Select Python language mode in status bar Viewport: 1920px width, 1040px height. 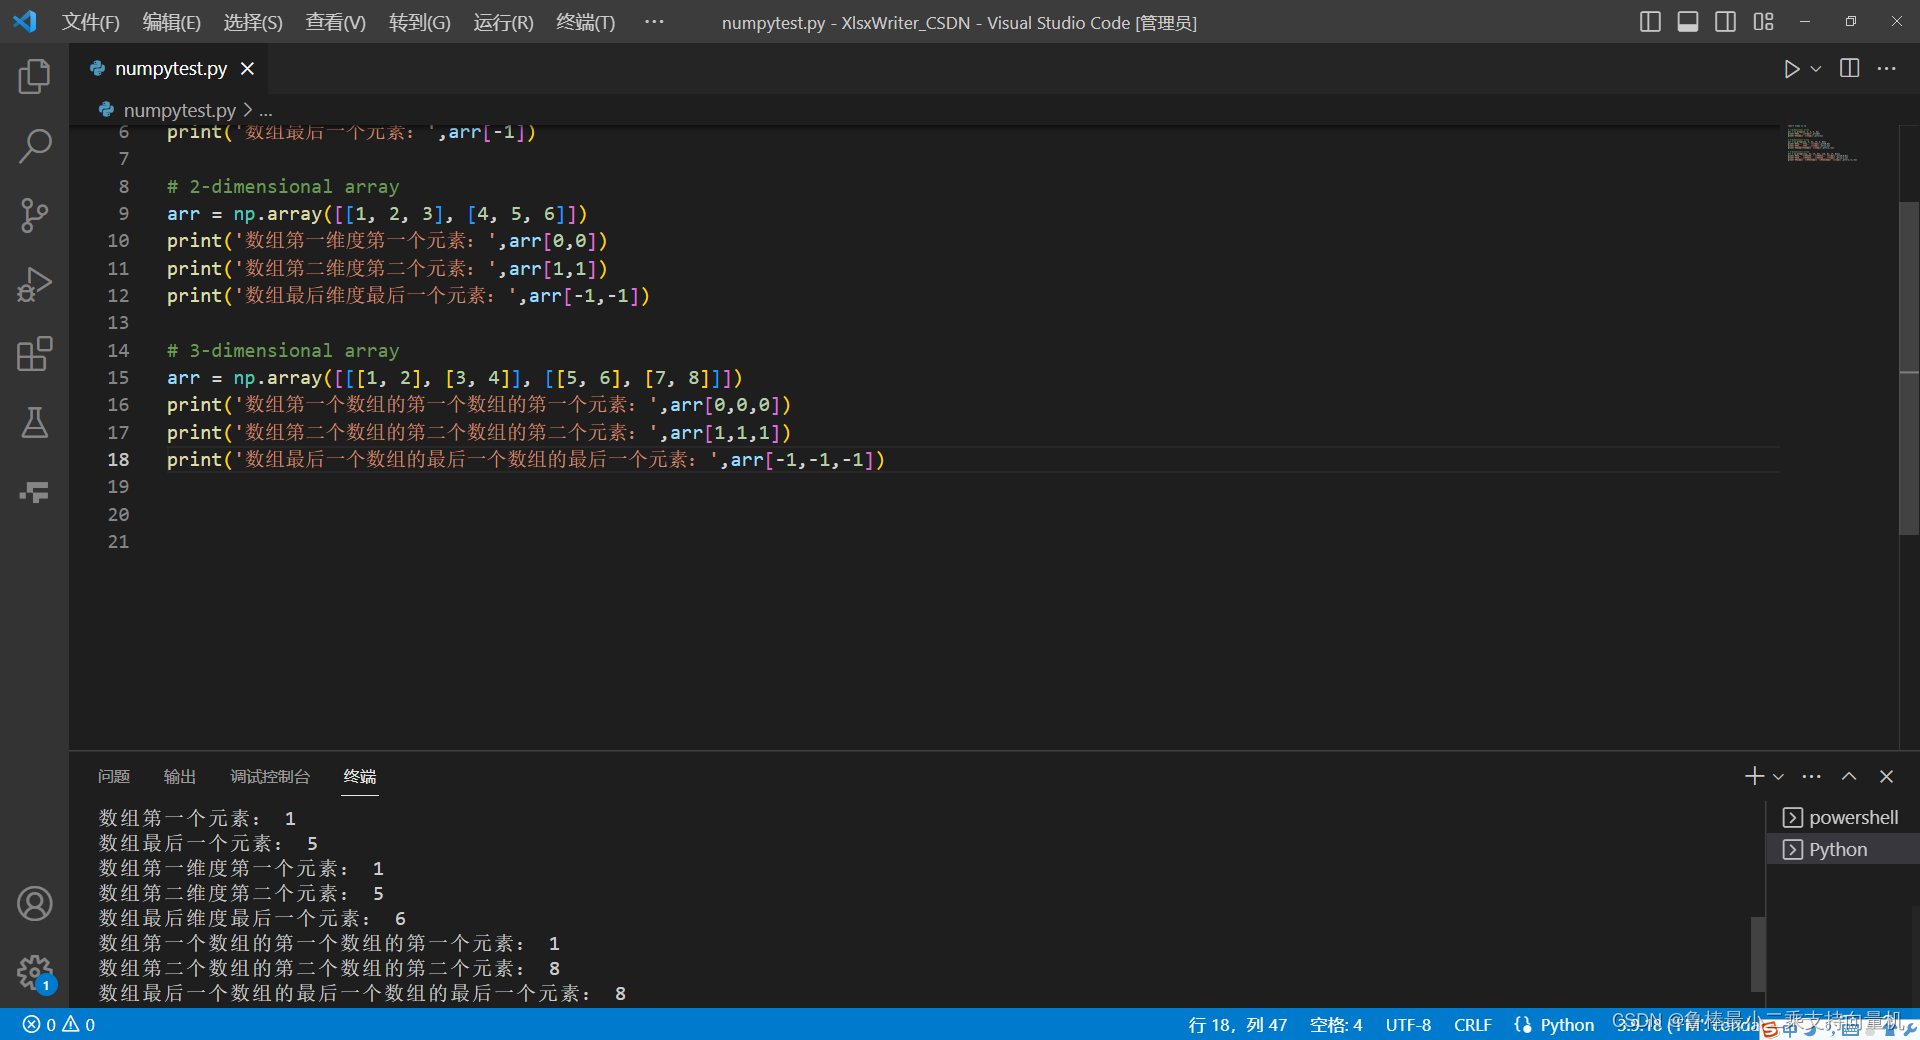[x=1566, y=1025]
